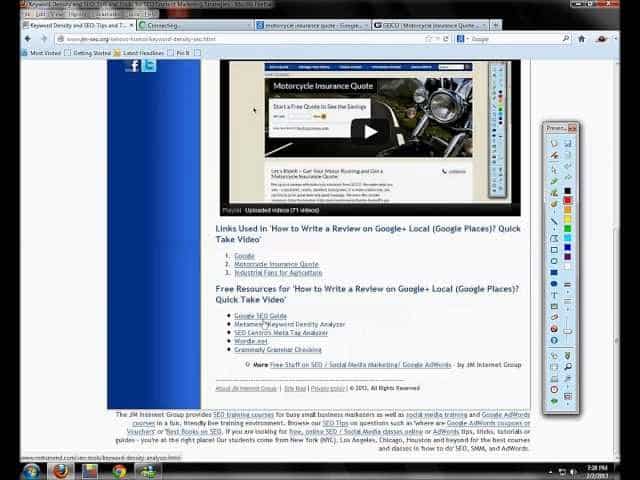Open Most Visited bookmarks item
The height and width of the screenshot is (480, 640).
point(42,53)
